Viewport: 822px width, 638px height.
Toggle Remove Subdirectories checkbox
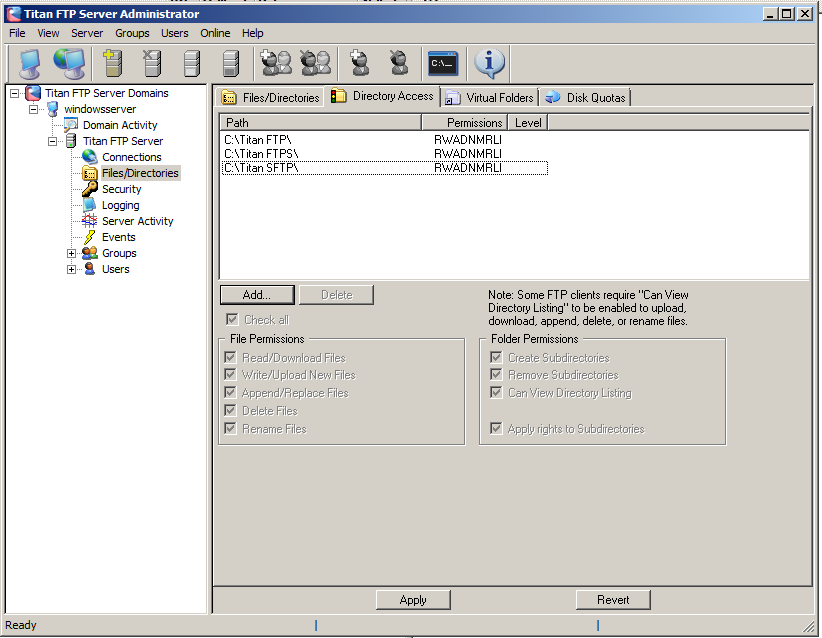496,374
